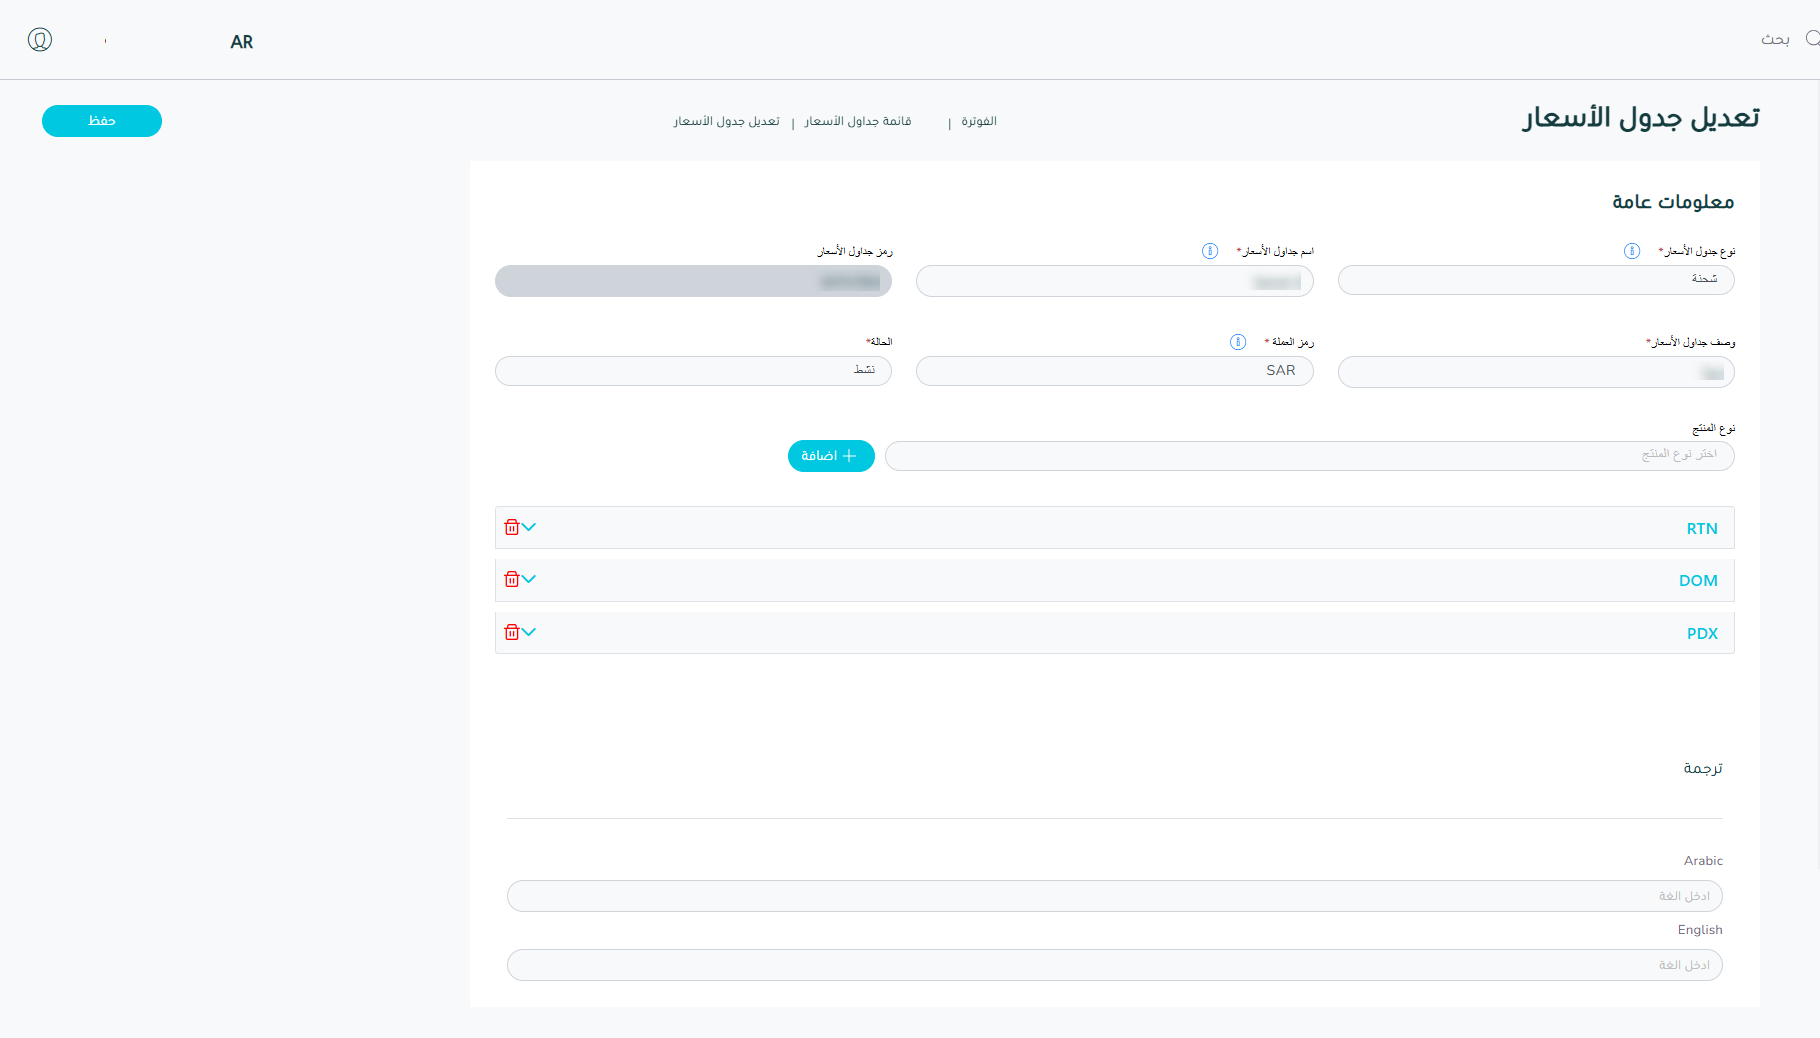
Task: Switch language via AR selector
Action: pos(241,42)
